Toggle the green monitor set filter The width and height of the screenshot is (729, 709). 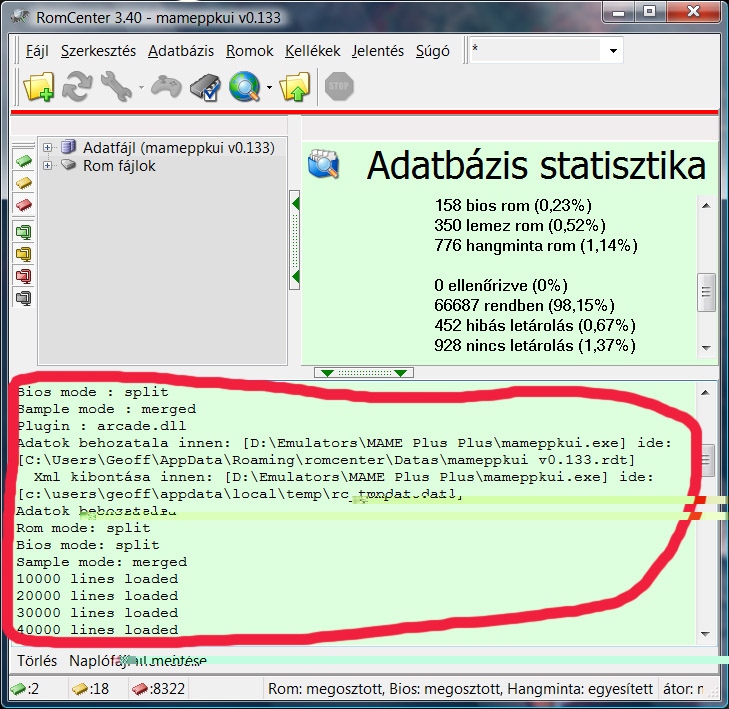tap(24, 232)
